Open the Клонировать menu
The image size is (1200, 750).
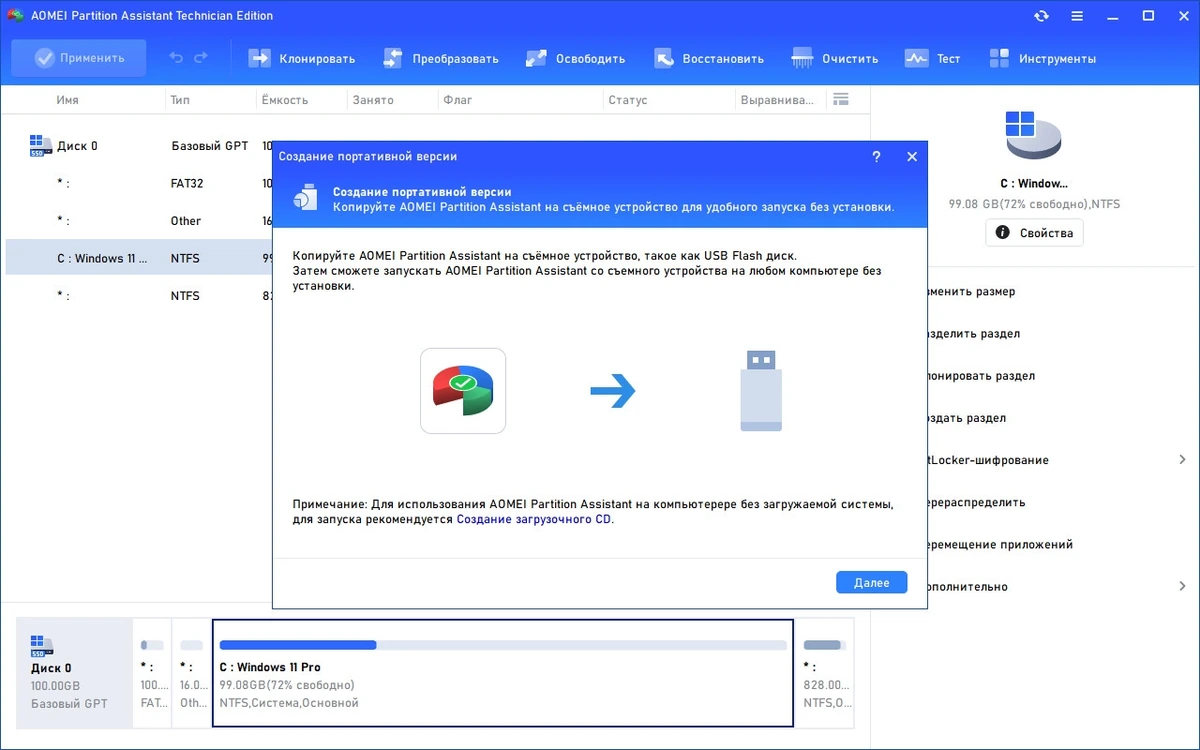pos(302,58)
